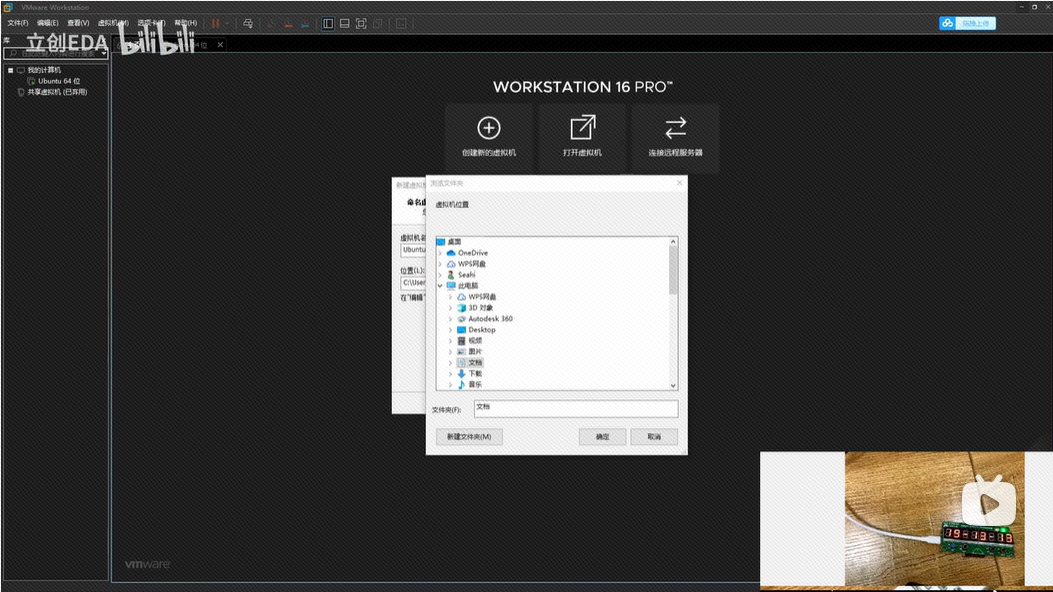
Task: Click 确定 to confirm the folder
Action: (602, 437)
